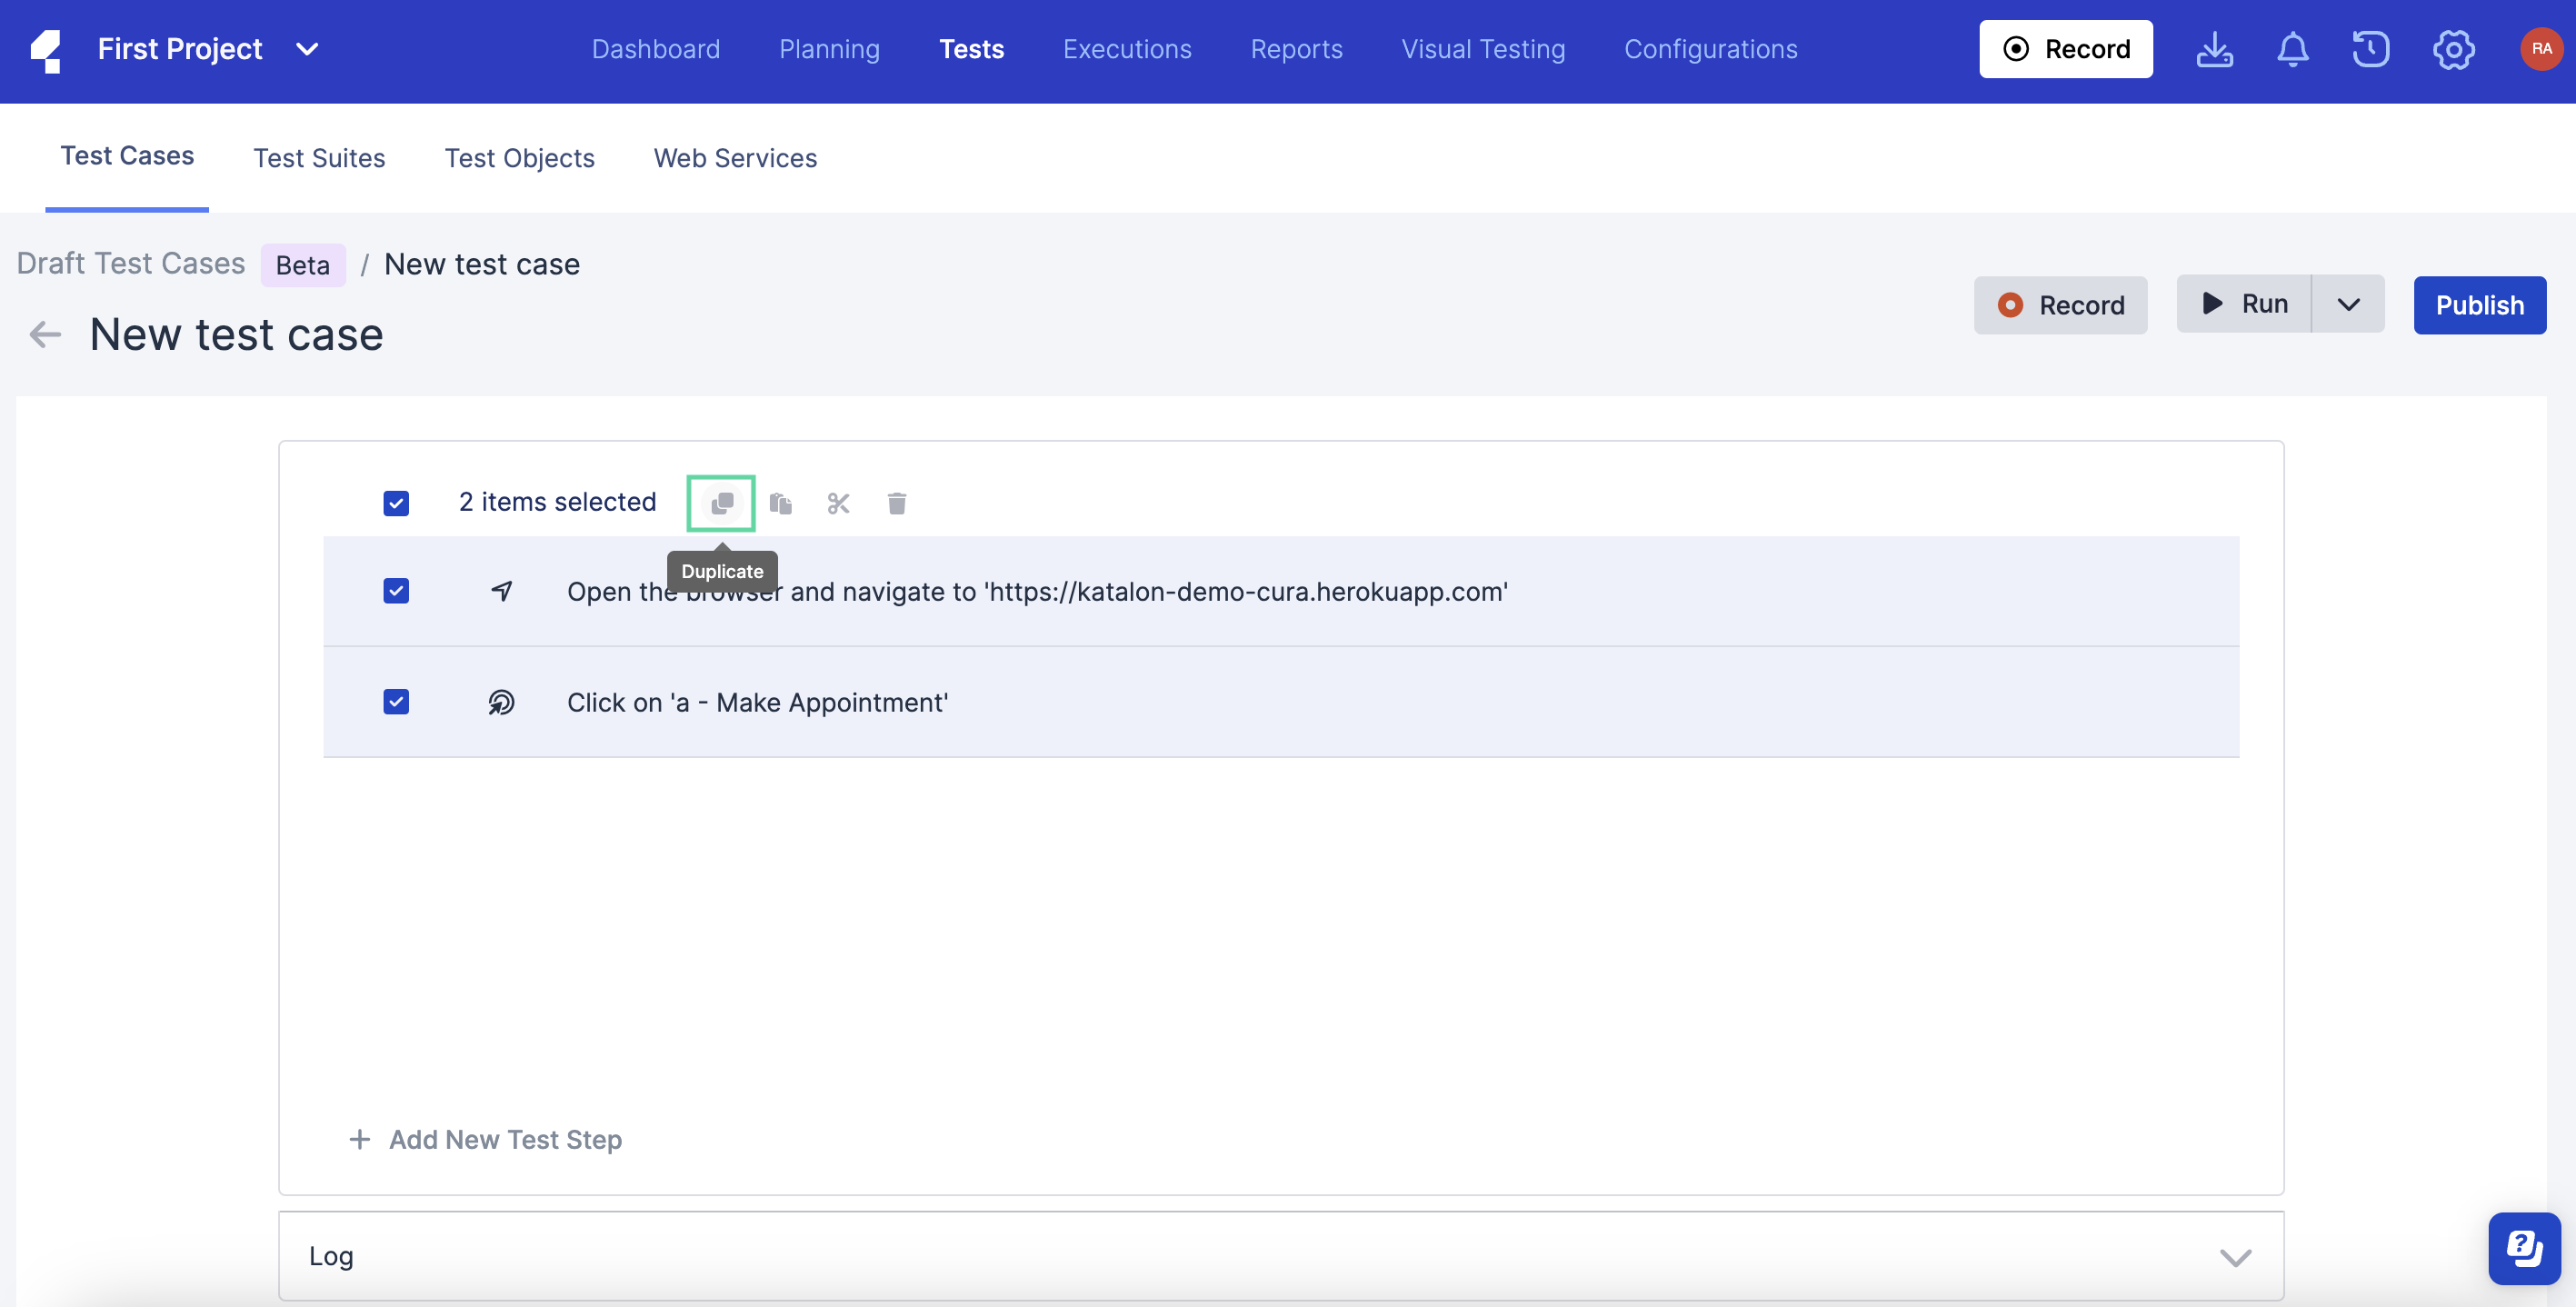
Task: Open Draft Test Cases breadcrumb link
Action: point(131,264)
